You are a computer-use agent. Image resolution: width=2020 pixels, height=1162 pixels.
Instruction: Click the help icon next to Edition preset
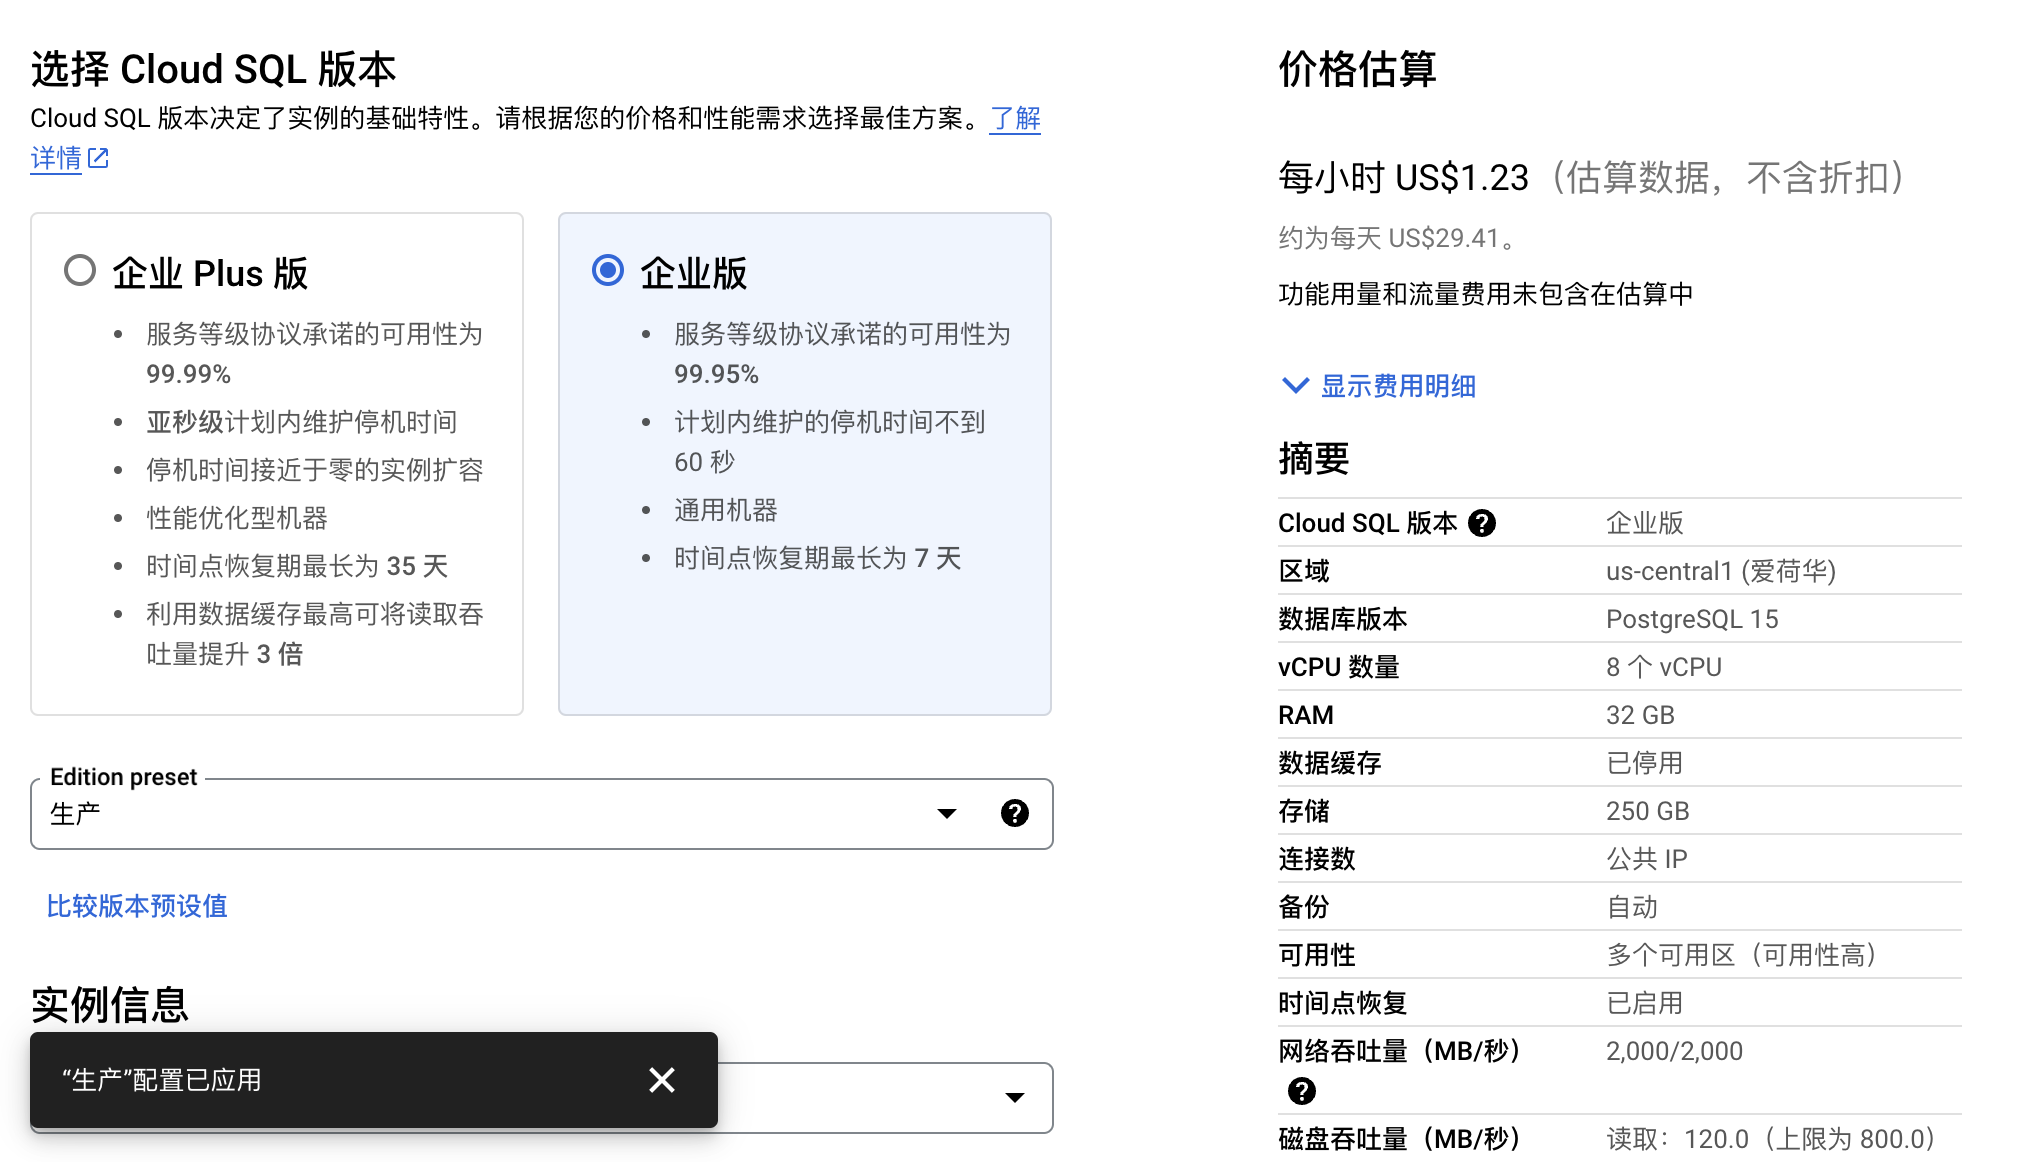point(1015,813)
